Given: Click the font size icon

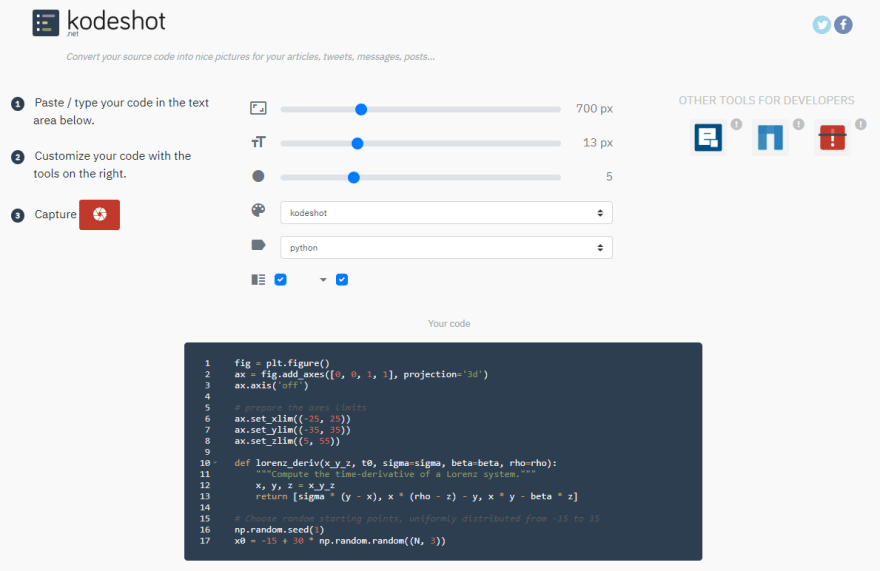Looking at the screenshot, I should (x=258, y=142).
